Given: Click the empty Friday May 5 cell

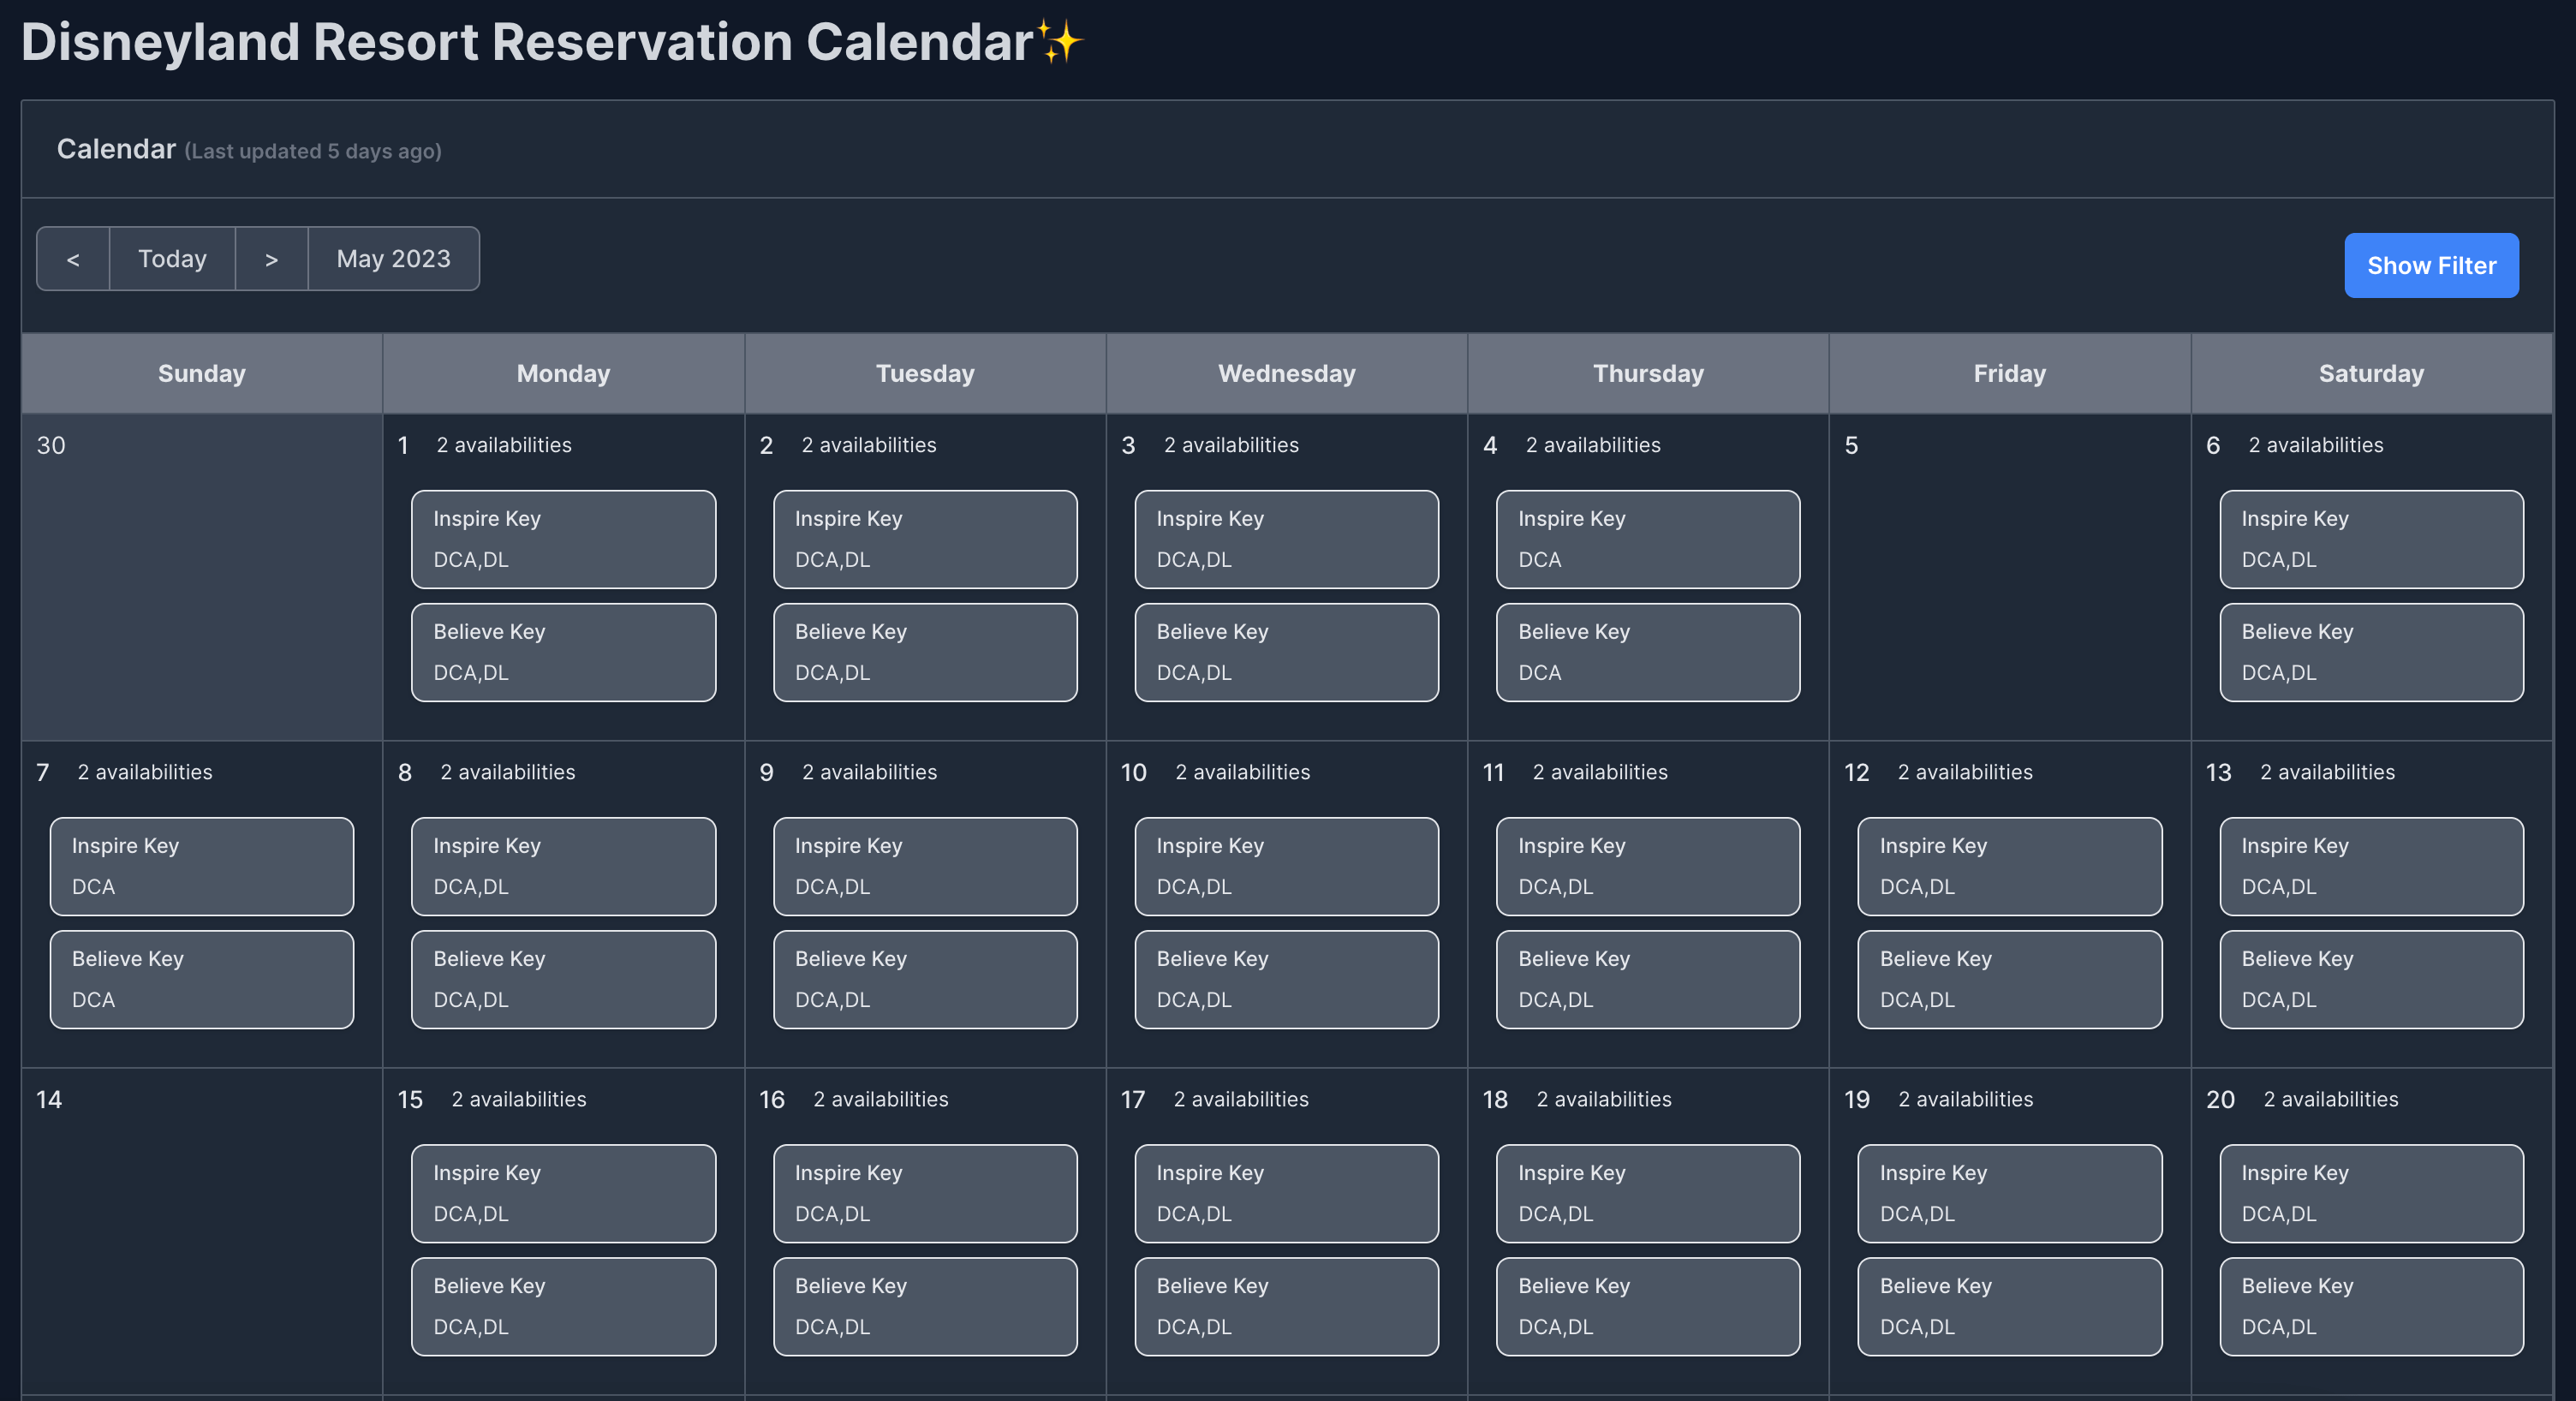Looking at the screenshot, I should [2009, 580].
